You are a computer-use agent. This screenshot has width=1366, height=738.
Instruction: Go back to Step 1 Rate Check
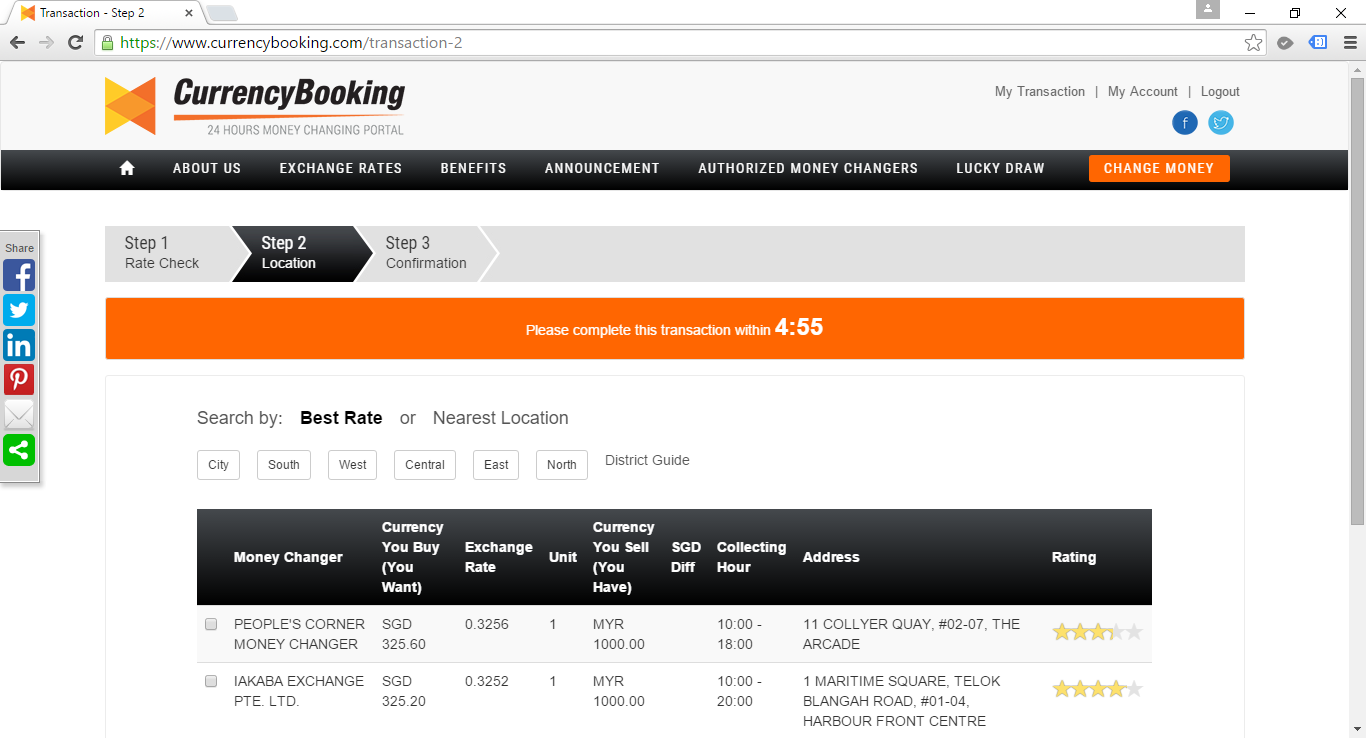coord(162,253)
